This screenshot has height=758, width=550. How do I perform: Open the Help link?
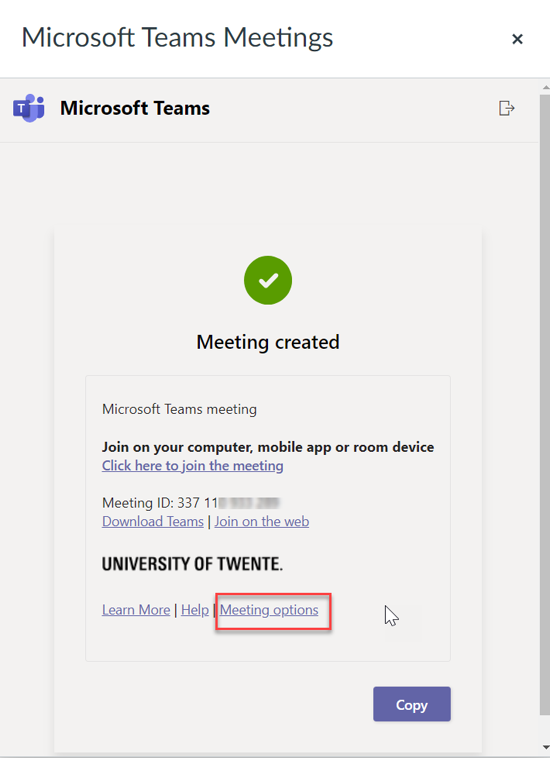point(195,610)
